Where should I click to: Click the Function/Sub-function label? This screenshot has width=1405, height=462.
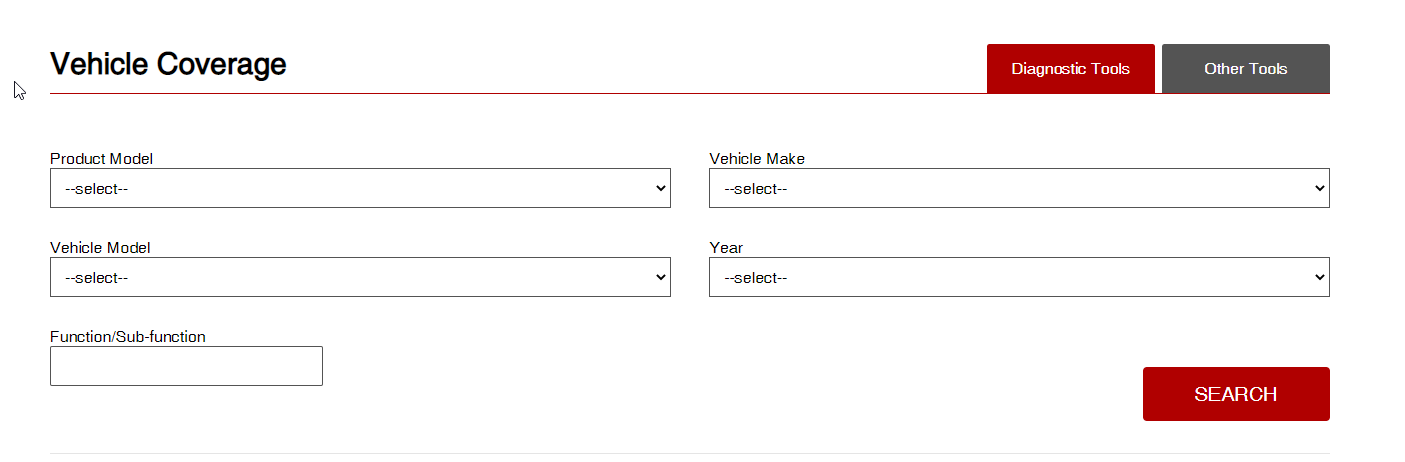pyautogui.click(x=128, y=336)
